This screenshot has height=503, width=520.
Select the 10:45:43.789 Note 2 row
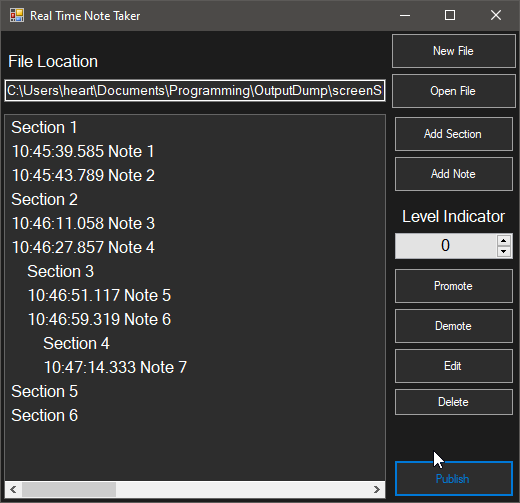click(195, 175)
